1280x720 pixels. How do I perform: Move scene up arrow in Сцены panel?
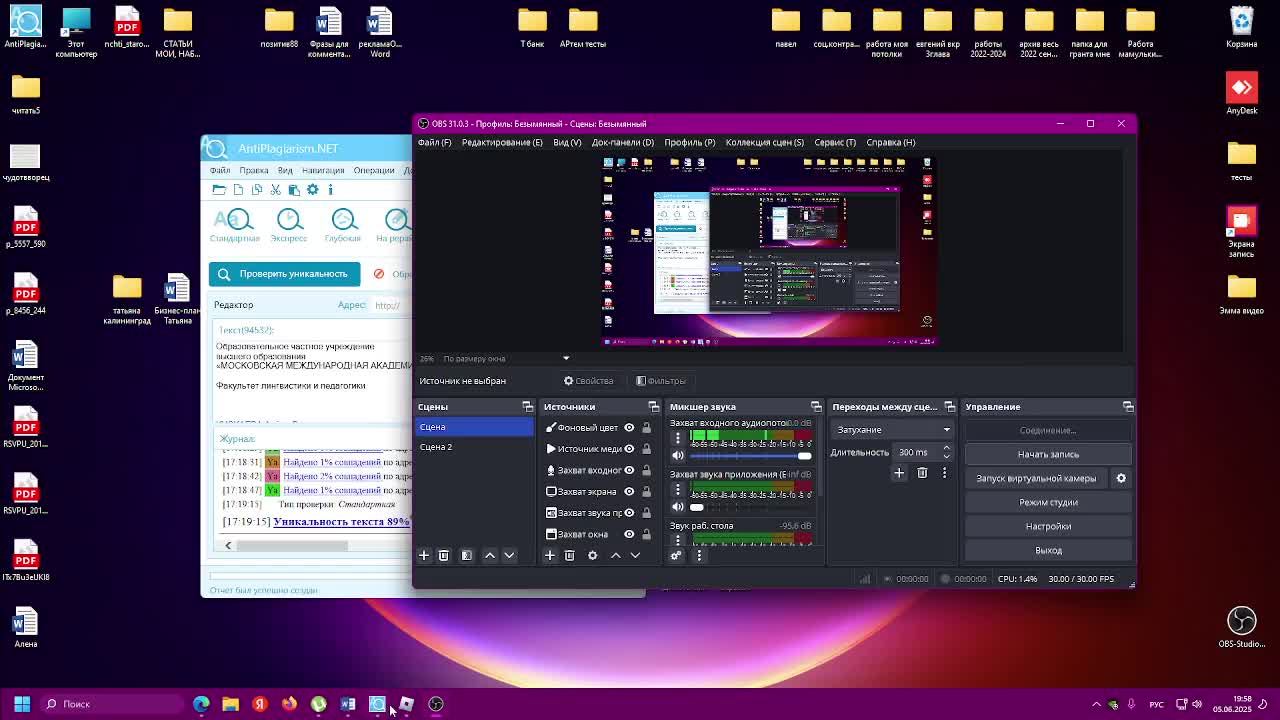click(490, 555)
